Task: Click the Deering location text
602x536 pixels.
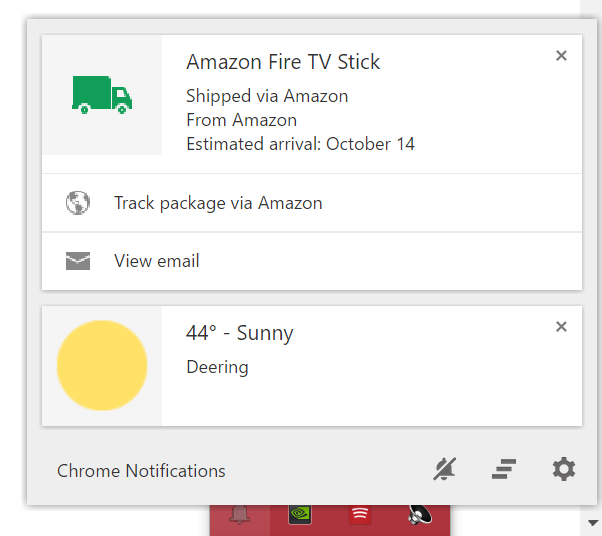Action: [217, 367]
